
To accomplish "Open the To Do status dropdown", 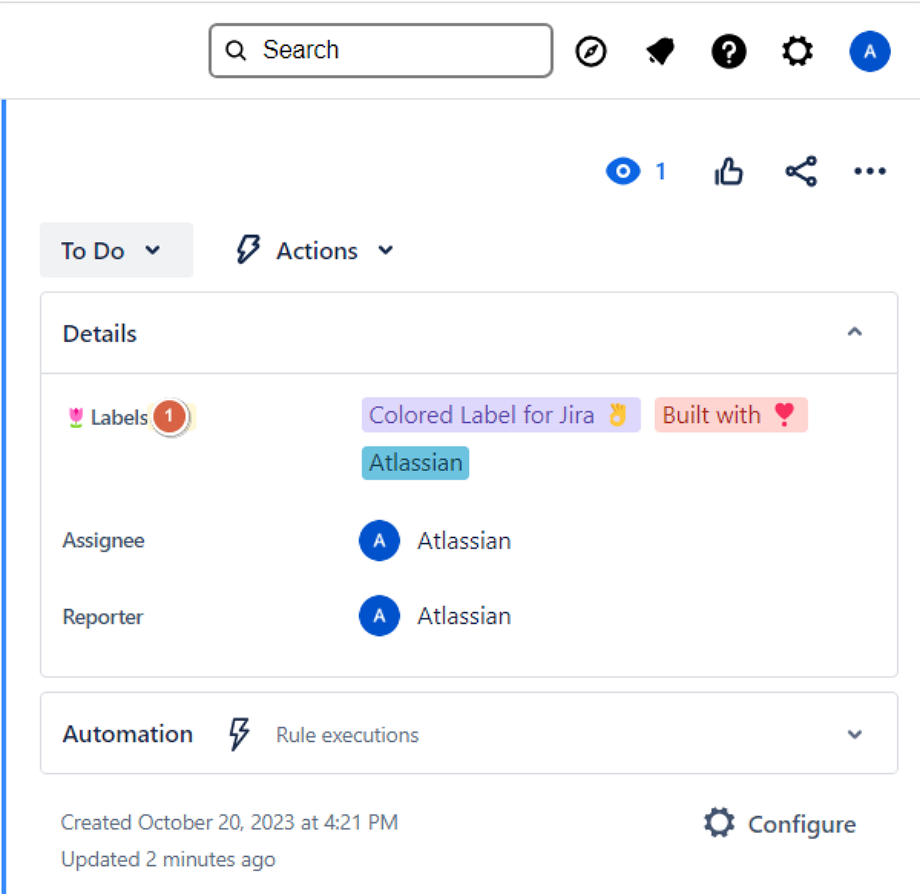I will [x=116, y=250].
